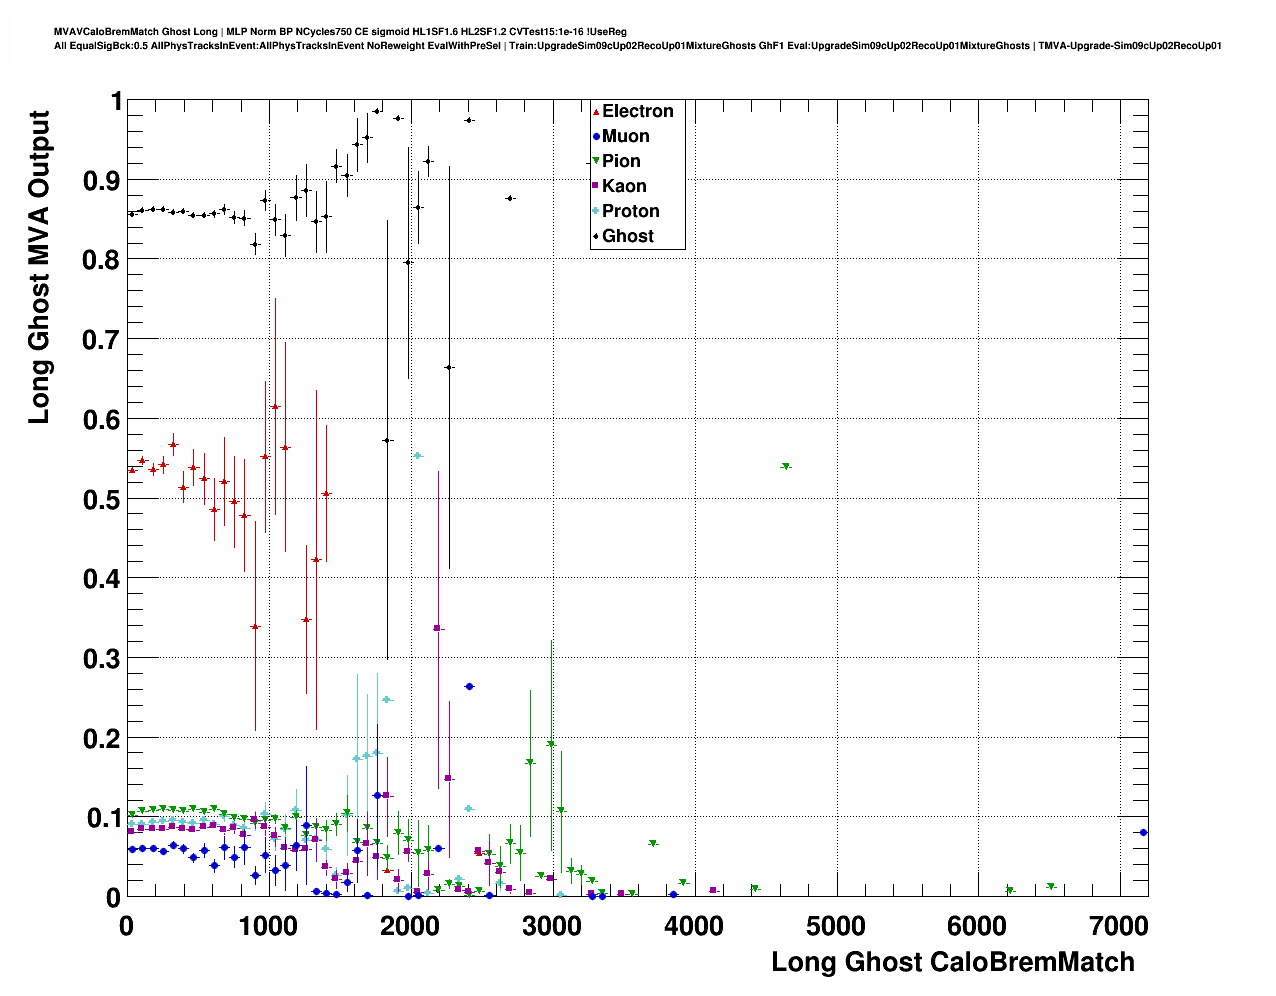
Task: Click the isolated cyan Proton point near 0.55
Action: pyautogui.click(x=418, y=456)
